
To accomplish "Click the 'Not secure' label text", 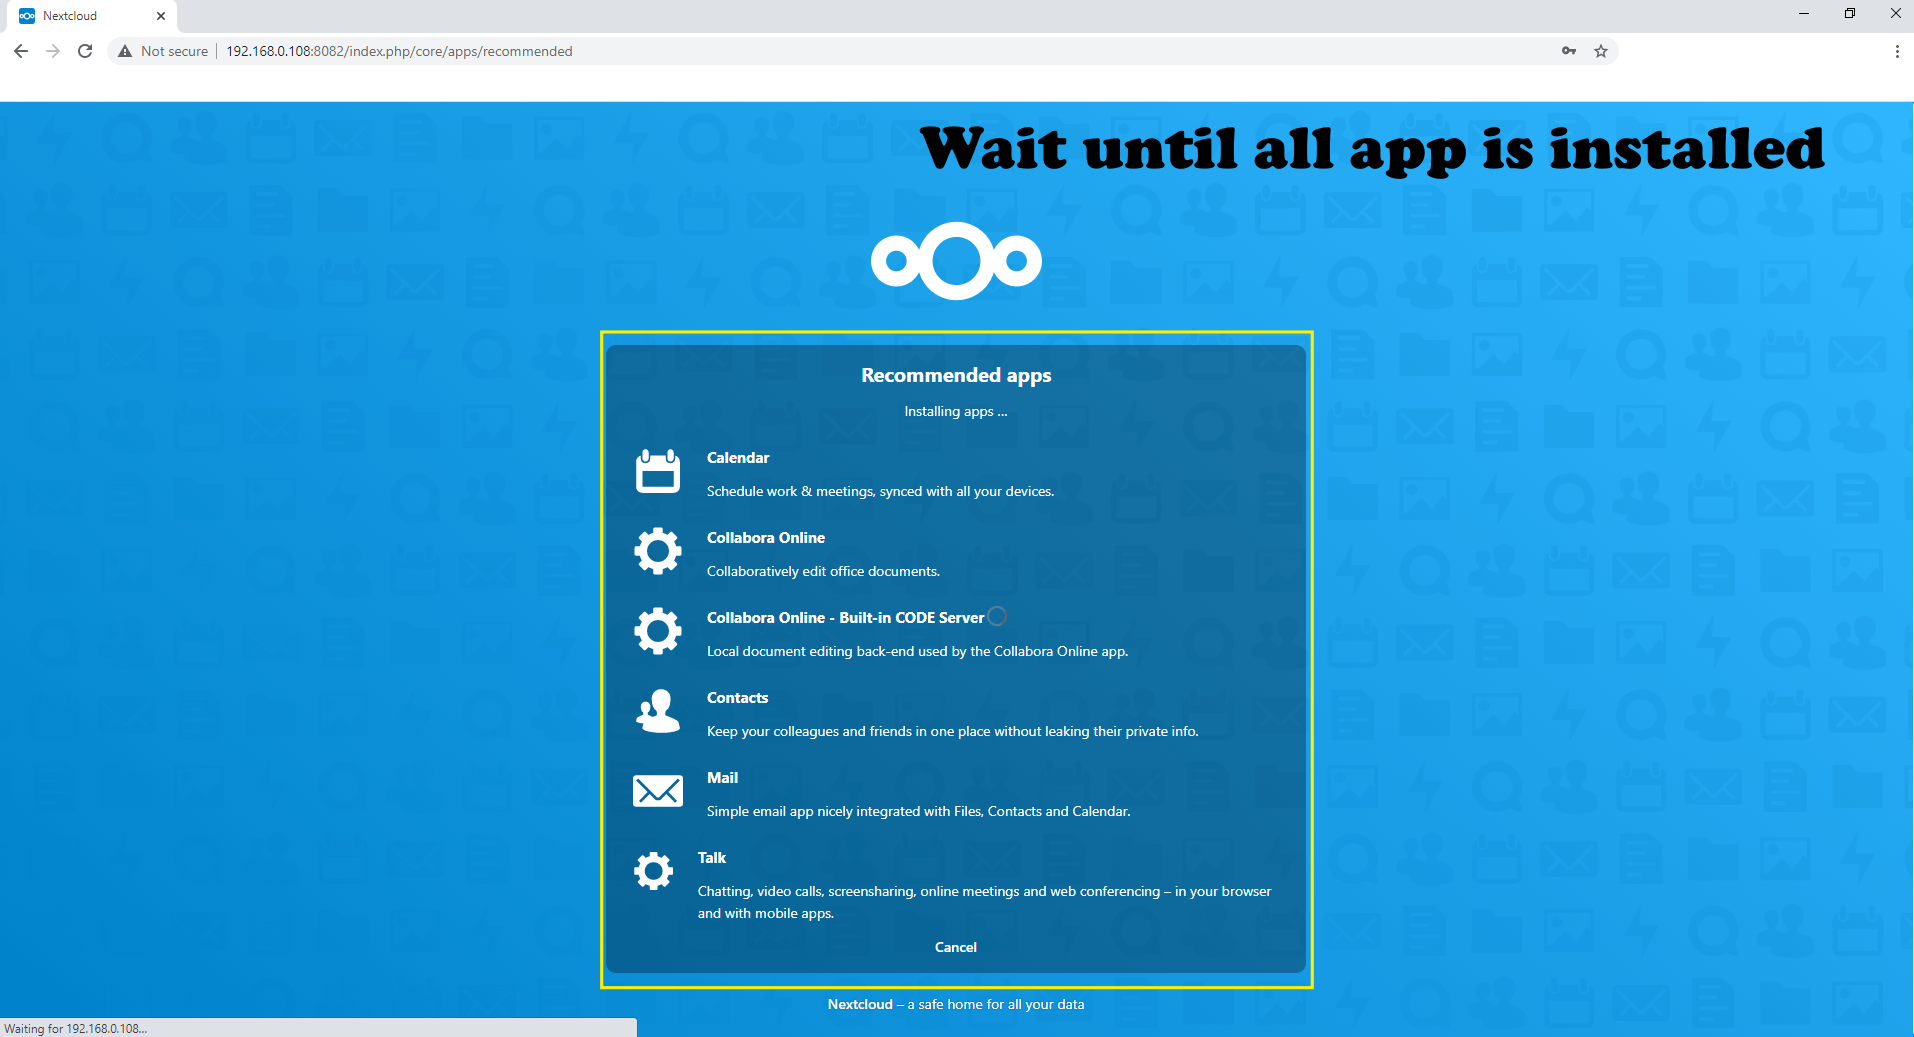I will pyautogui.click(x=174, y=51).
